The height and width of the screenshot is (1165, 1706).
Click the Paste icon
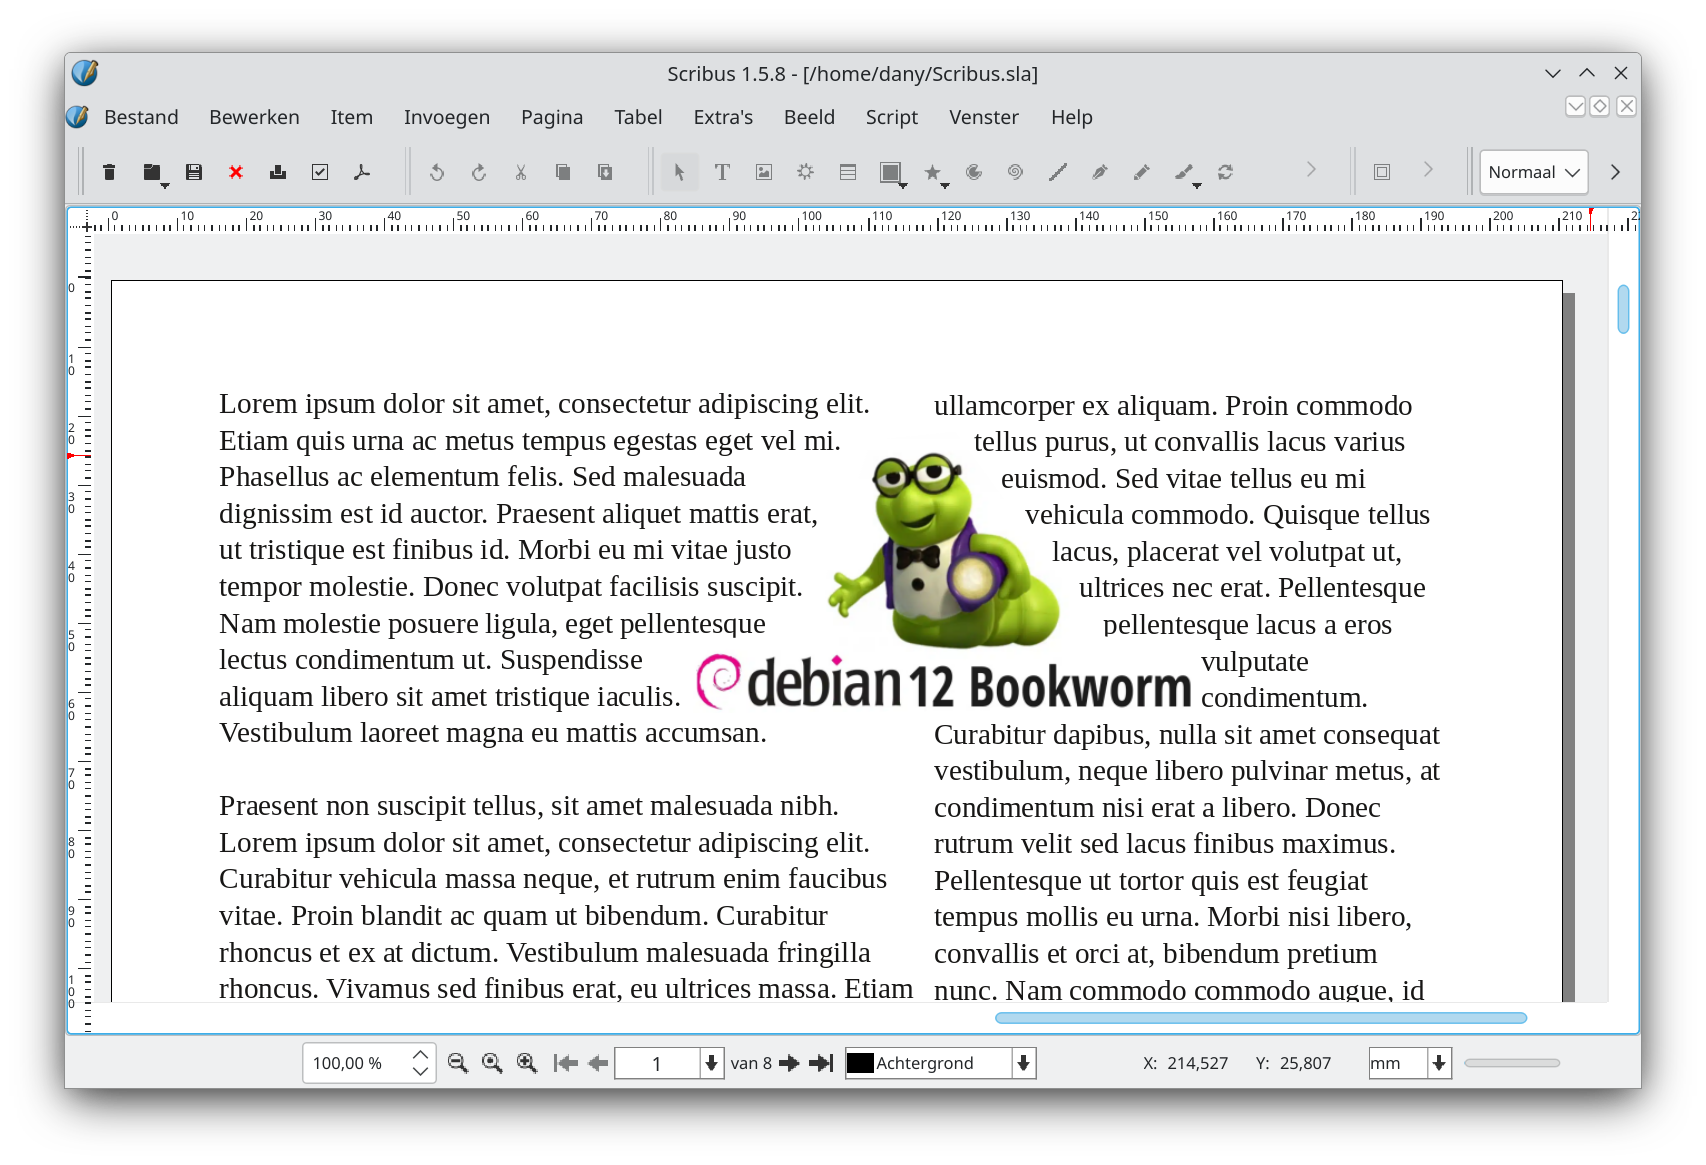click(x=605, y=172)
